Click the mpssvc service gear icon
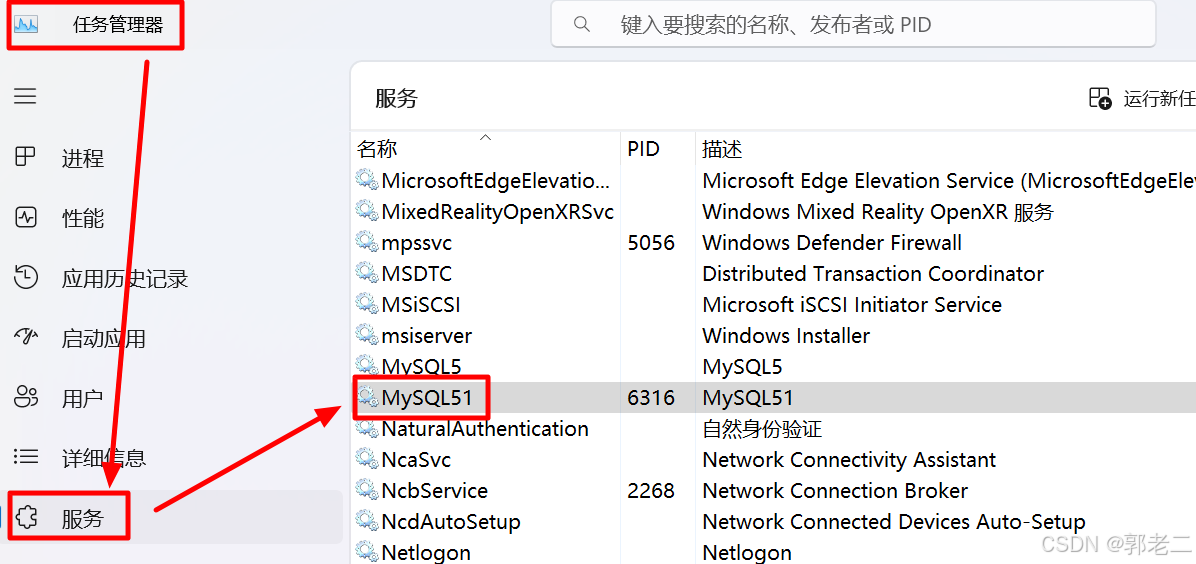The image size is (1196, 564). pyautogui.click(x=367, y=243)
